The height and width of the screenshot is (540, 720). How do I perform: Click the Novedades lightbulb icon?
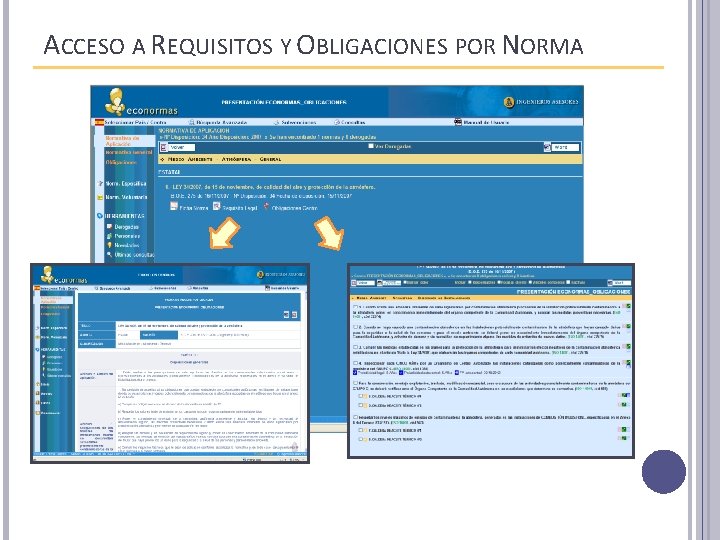click(x=109, y=245)
